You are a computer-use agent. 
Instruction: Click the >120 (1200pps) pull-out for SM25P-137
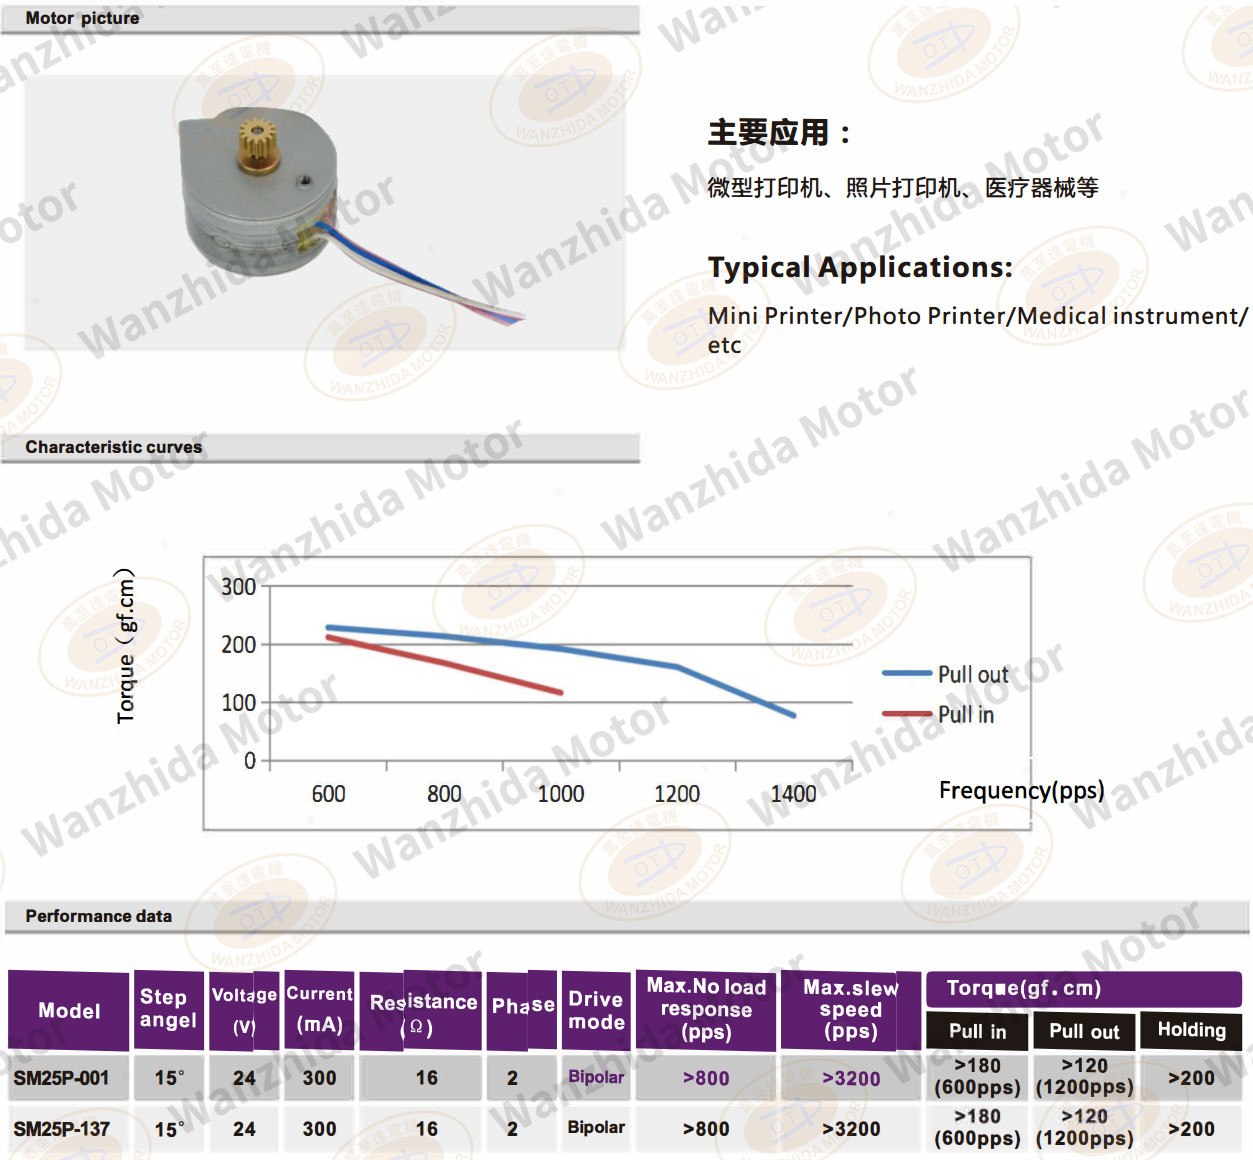click(1084, 1128)
